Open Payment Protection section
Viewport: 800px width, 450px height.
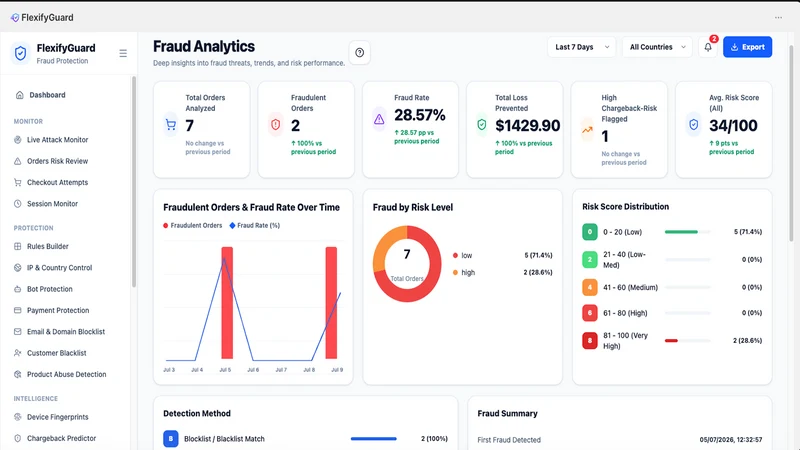tap(58, 310)
